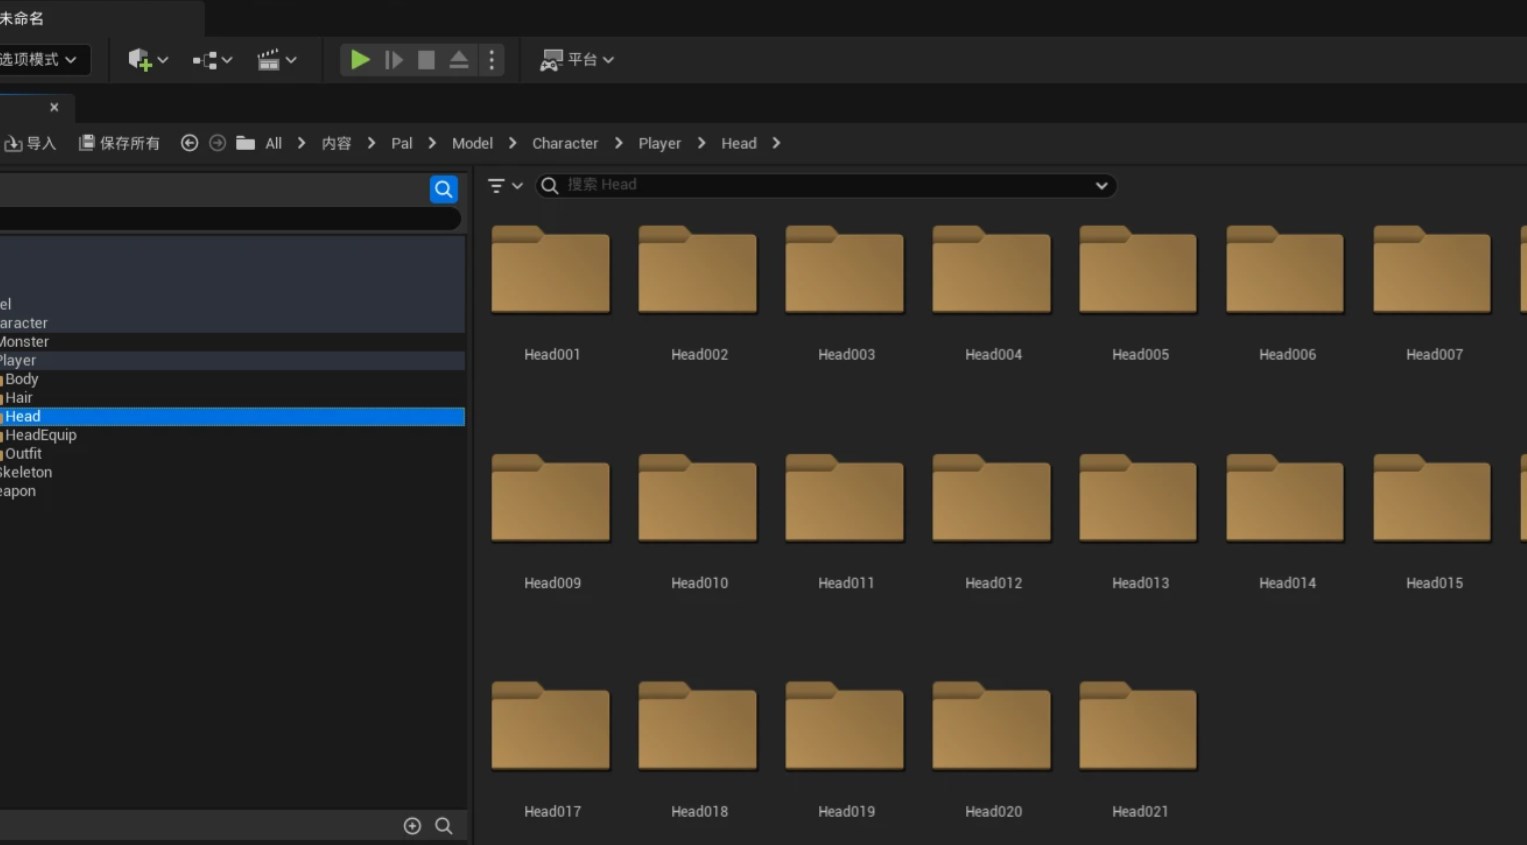Expand chevron after Character breadcrumb

[x=618, y=143]
